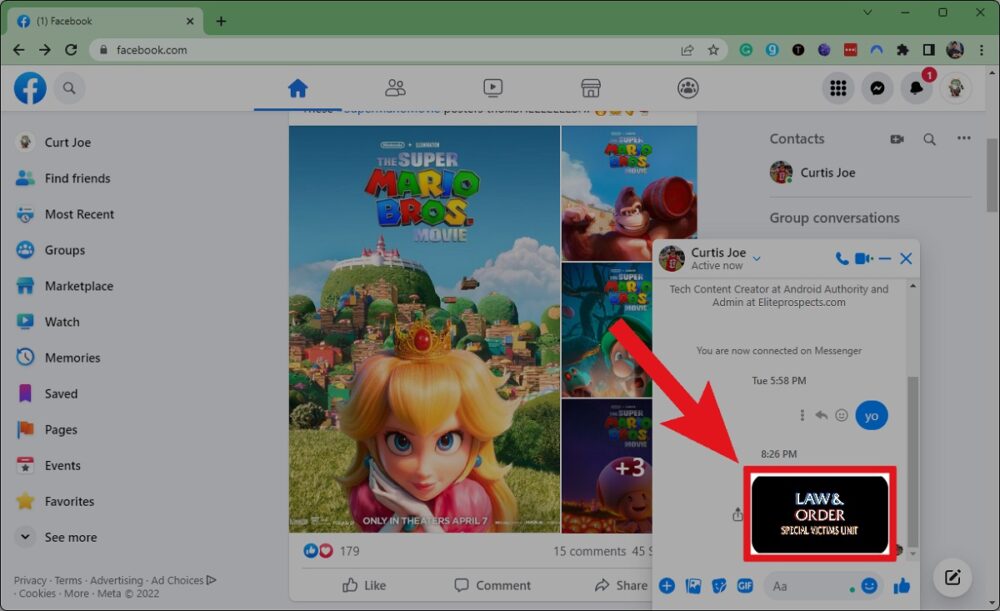Image resolution: width=1000 pixels, height=611 pixels.
Task: Send a thumbs-up in the Curtis Joe chat
Action: coord(901,586)
